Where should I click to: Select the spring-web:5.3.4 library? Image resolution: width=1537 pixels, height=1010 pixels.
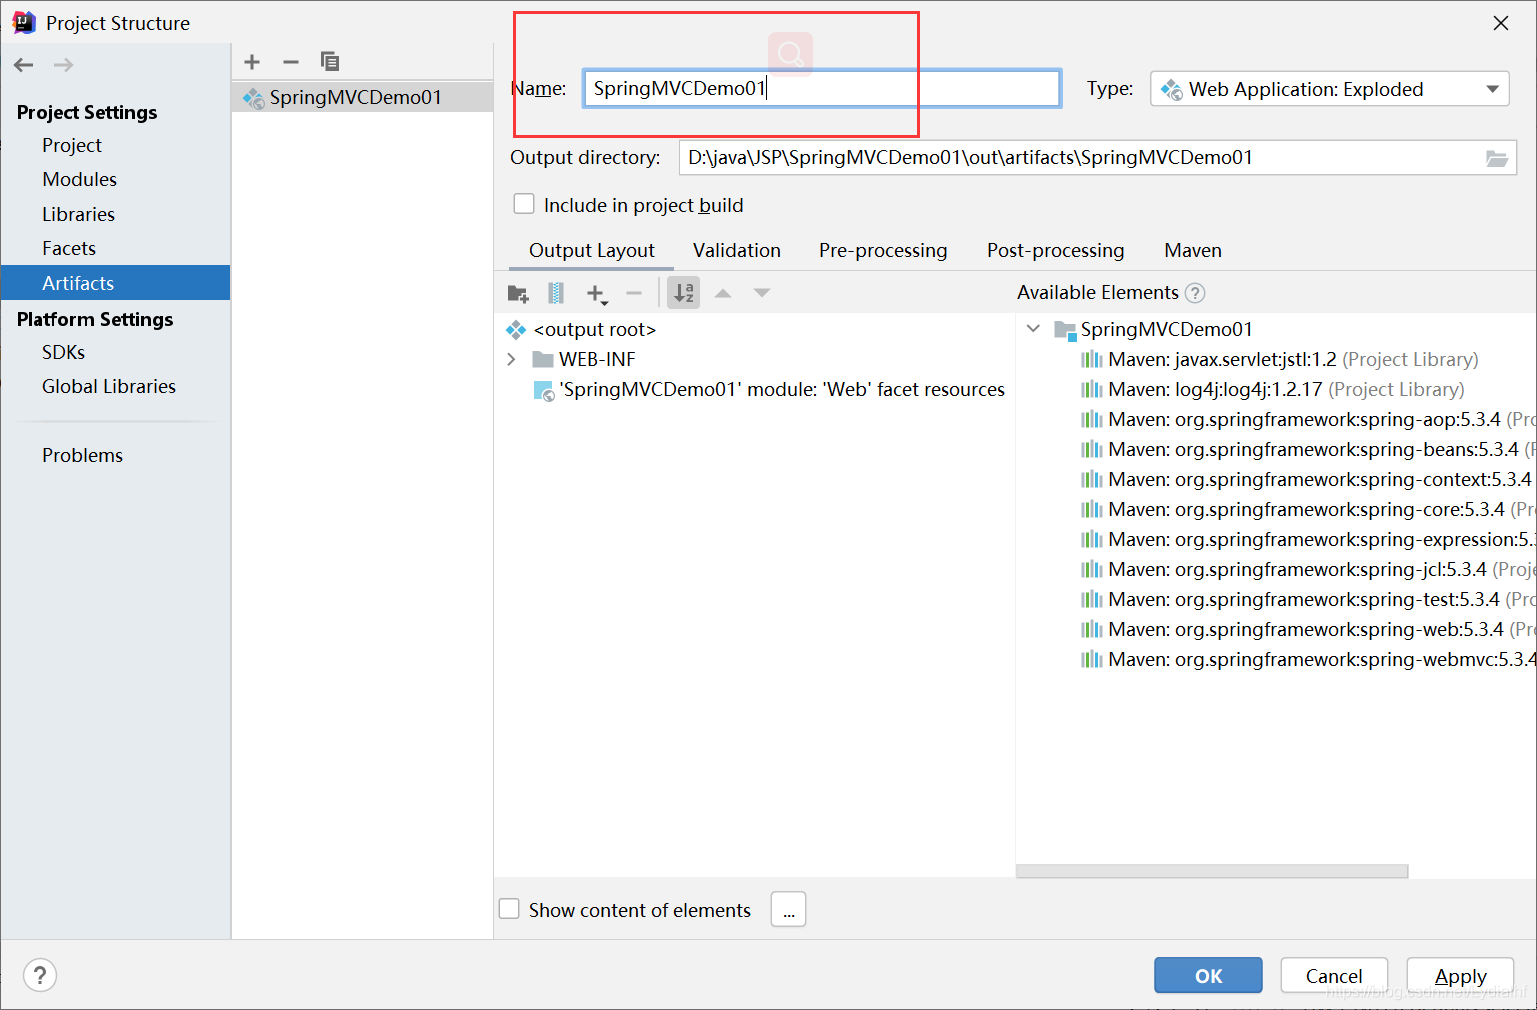coord(1306,629)
